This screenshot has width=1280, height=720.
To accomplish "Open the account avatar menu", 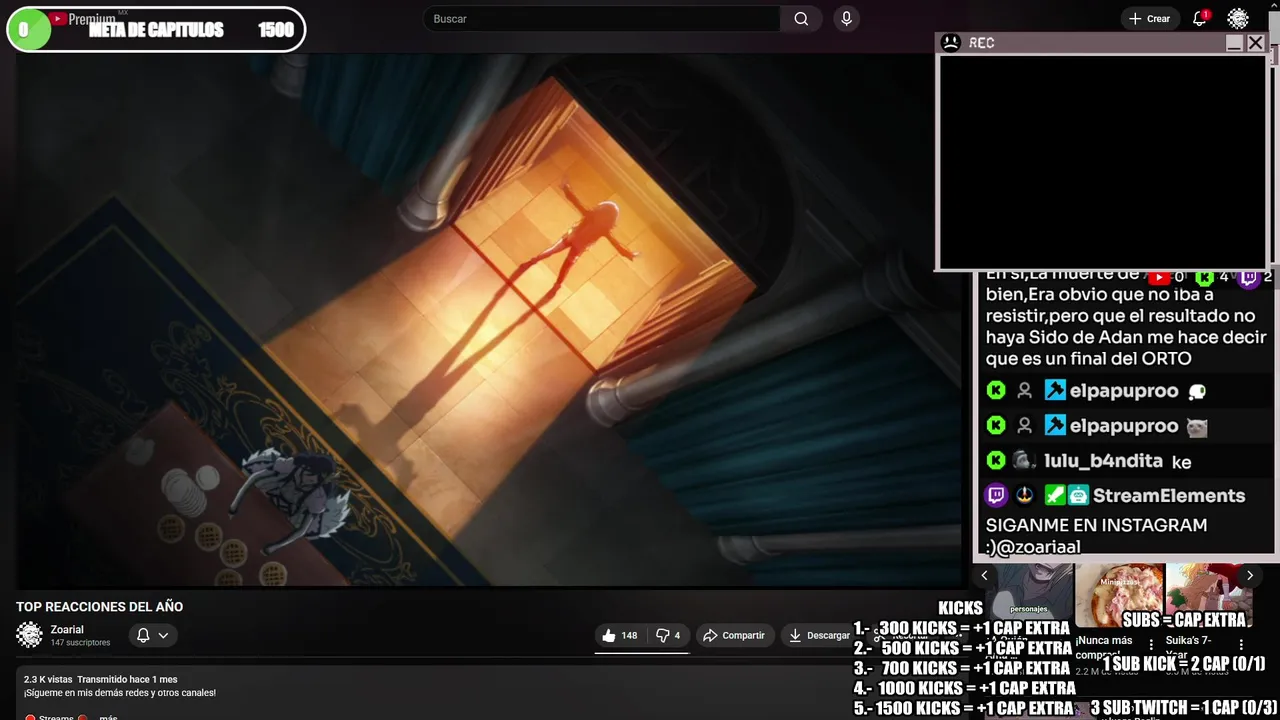I will point(1238,19).
